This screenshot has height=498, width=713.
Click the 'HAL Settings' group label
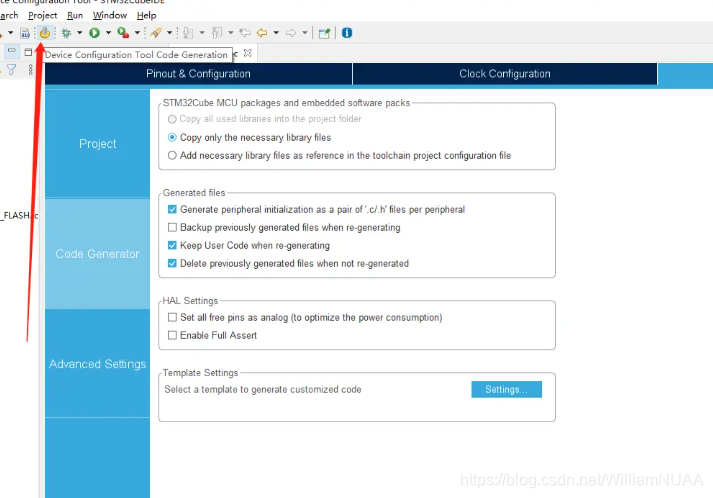coord(191,301)
